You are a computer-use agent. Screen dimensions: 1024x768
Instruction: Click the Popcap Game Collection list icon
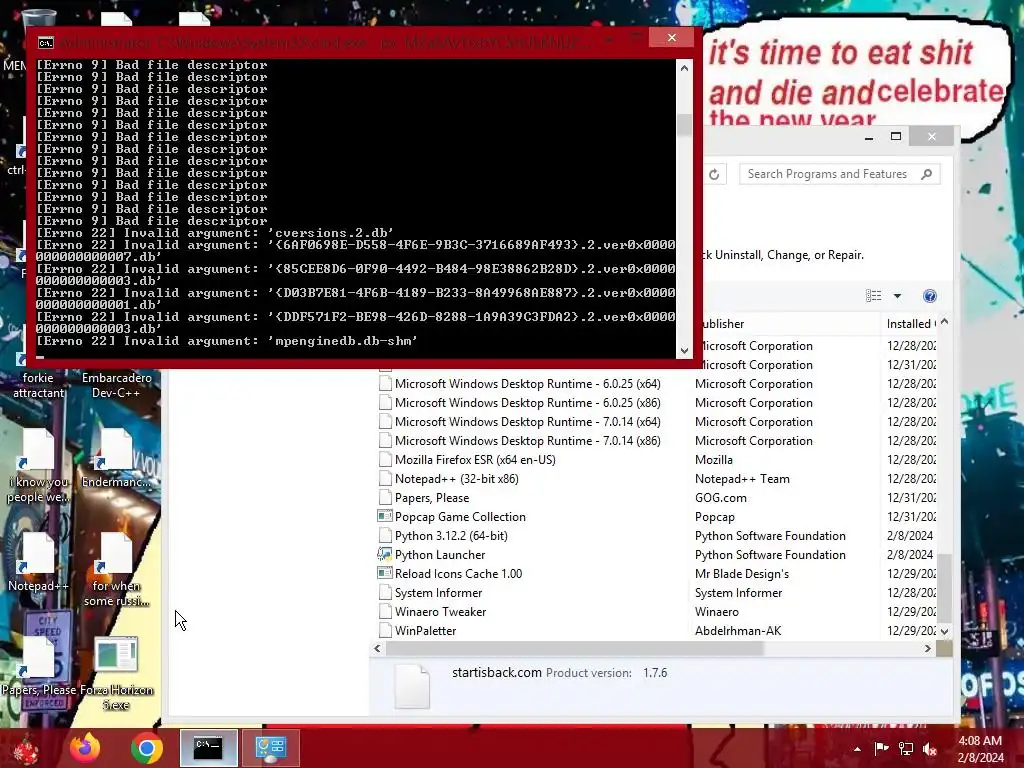(x=385, y=516)
